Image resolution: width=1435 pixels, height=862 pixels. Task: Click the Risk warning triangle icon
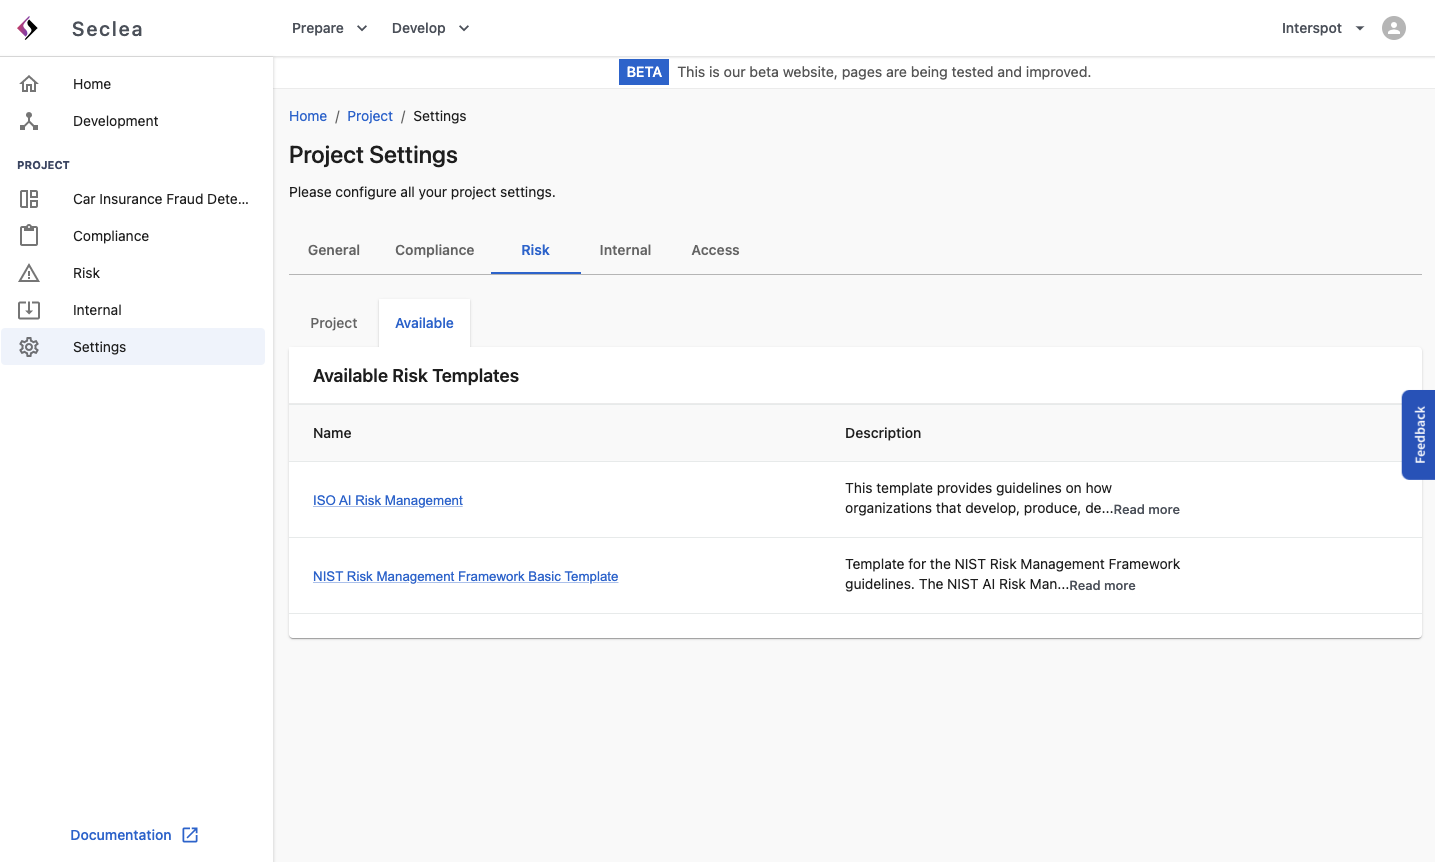(x=29, y=273)
